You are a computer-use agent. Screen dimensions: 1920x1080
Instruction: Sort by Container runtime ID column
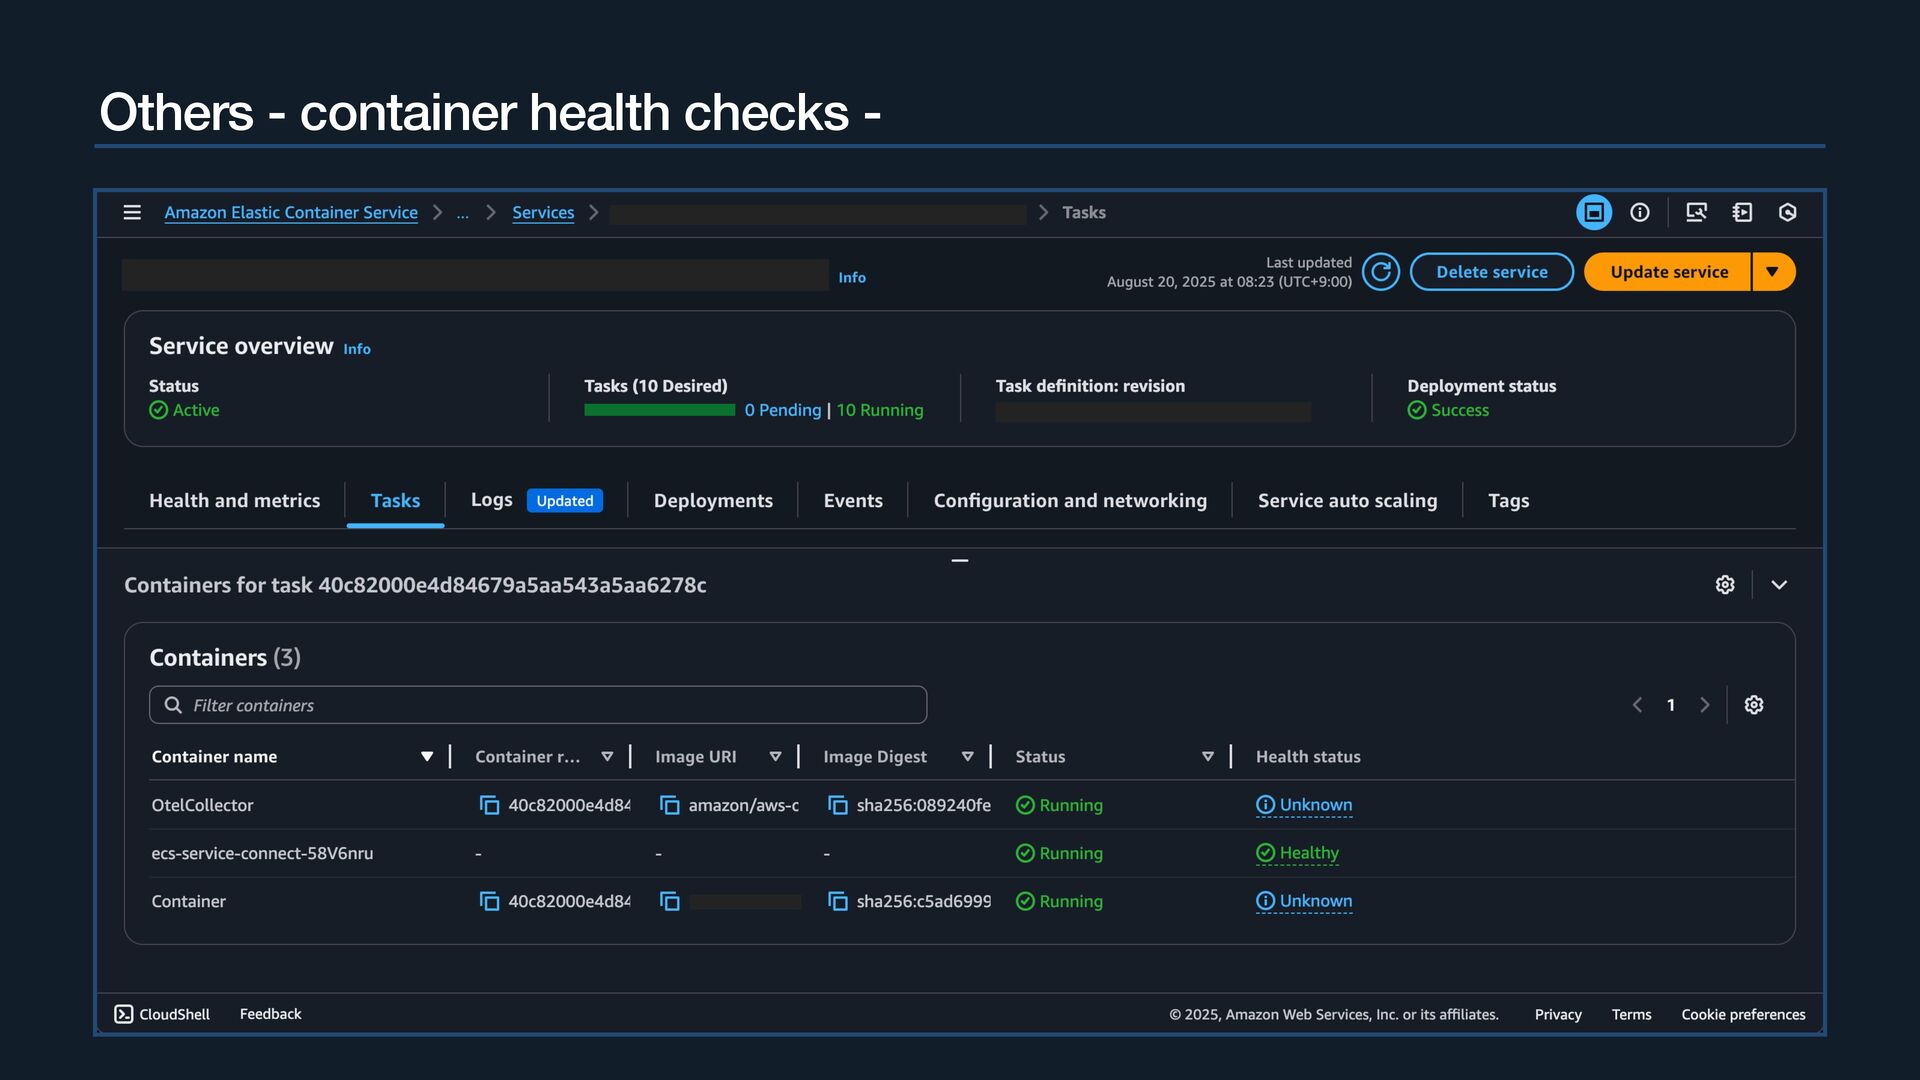click(x=607, y=757)
